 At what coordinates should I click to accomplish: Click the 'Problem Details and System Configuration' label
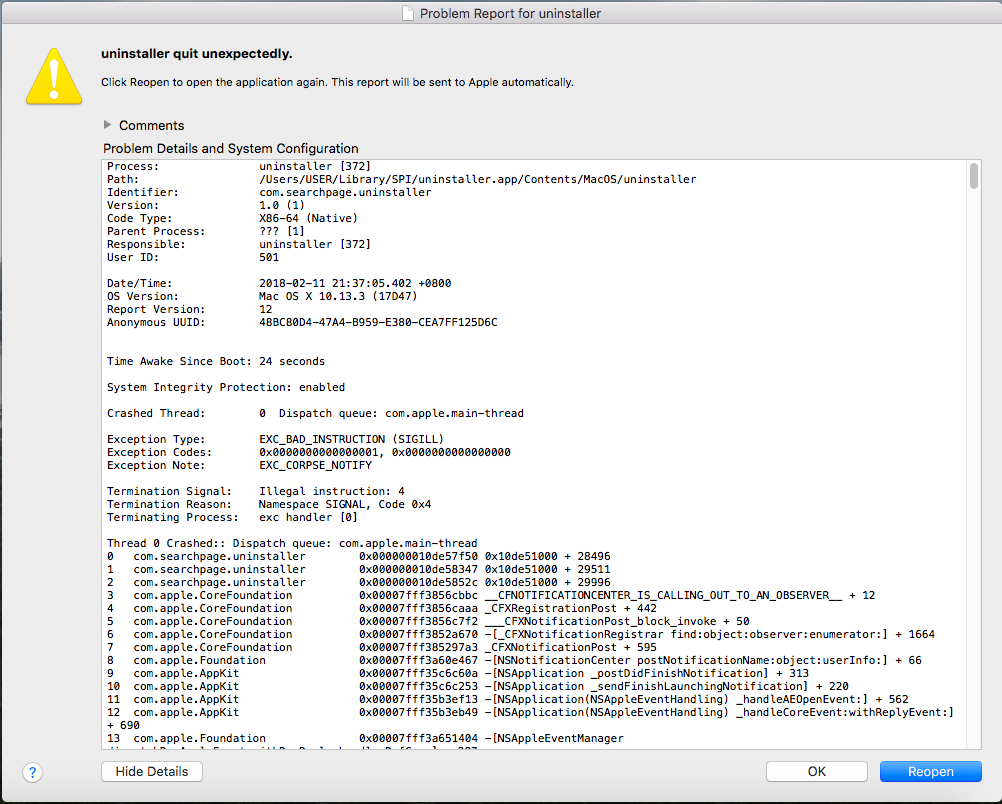231,148
